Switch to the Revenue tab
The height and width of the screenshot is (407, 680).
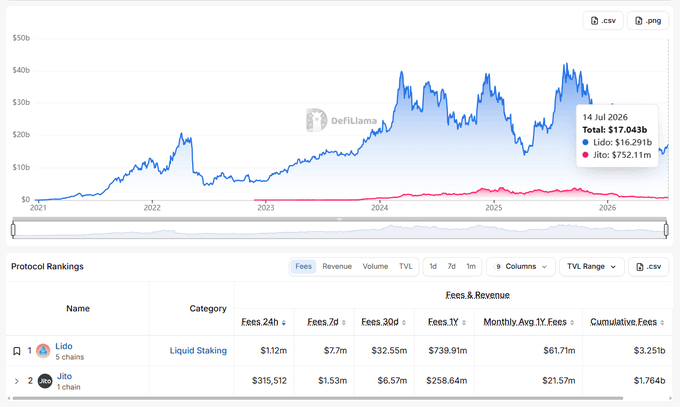[x=337, y=266]
